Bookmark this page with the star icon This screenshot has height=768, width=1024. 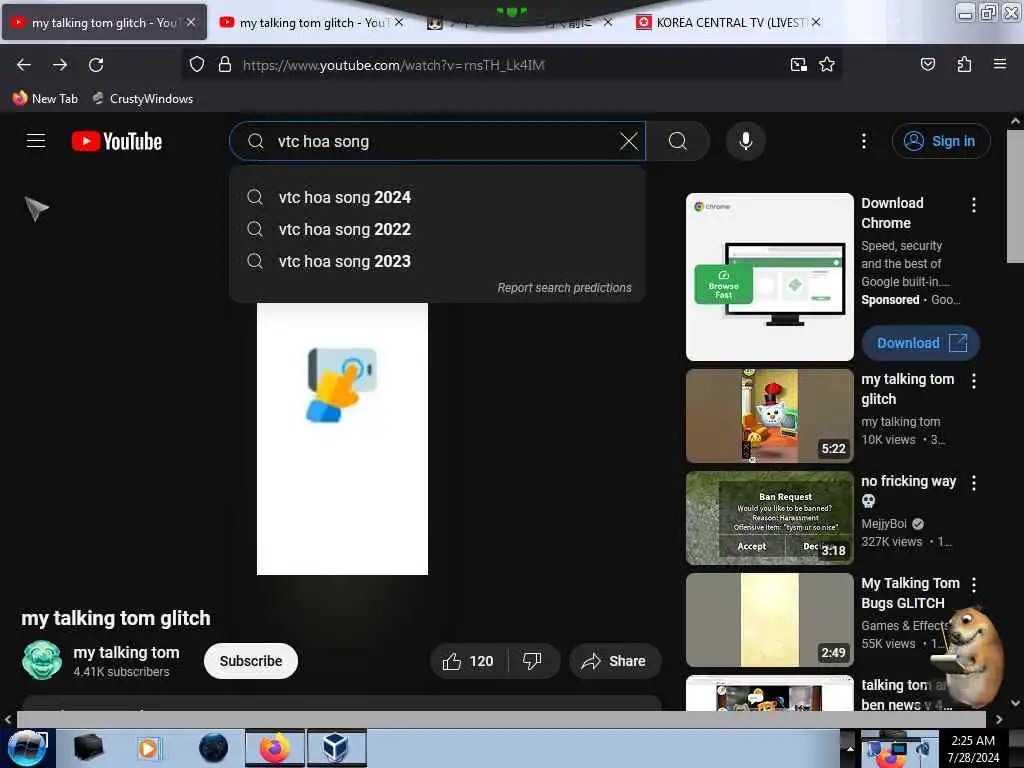(x=827, y=64)
